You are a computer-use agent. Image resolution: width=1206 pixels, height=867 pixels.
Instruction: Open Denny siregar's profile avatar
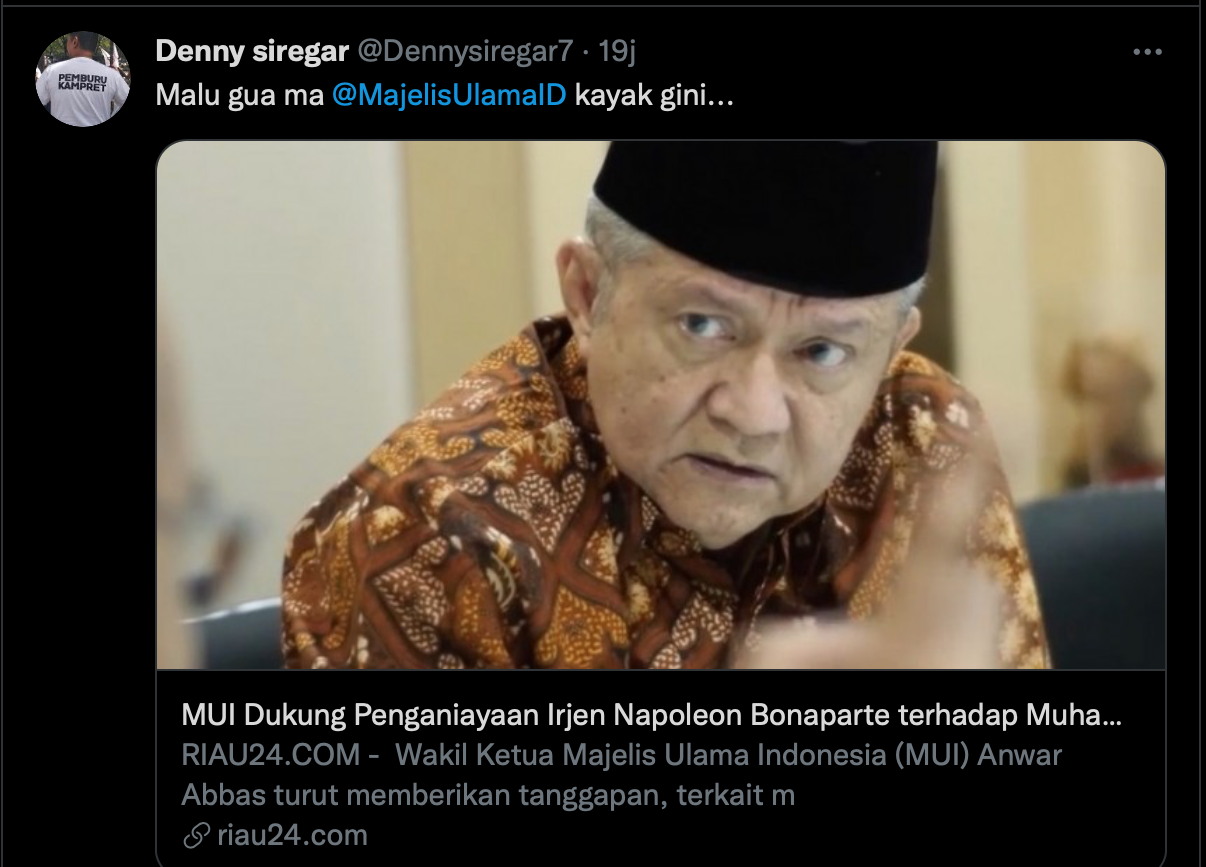(83, 79)
